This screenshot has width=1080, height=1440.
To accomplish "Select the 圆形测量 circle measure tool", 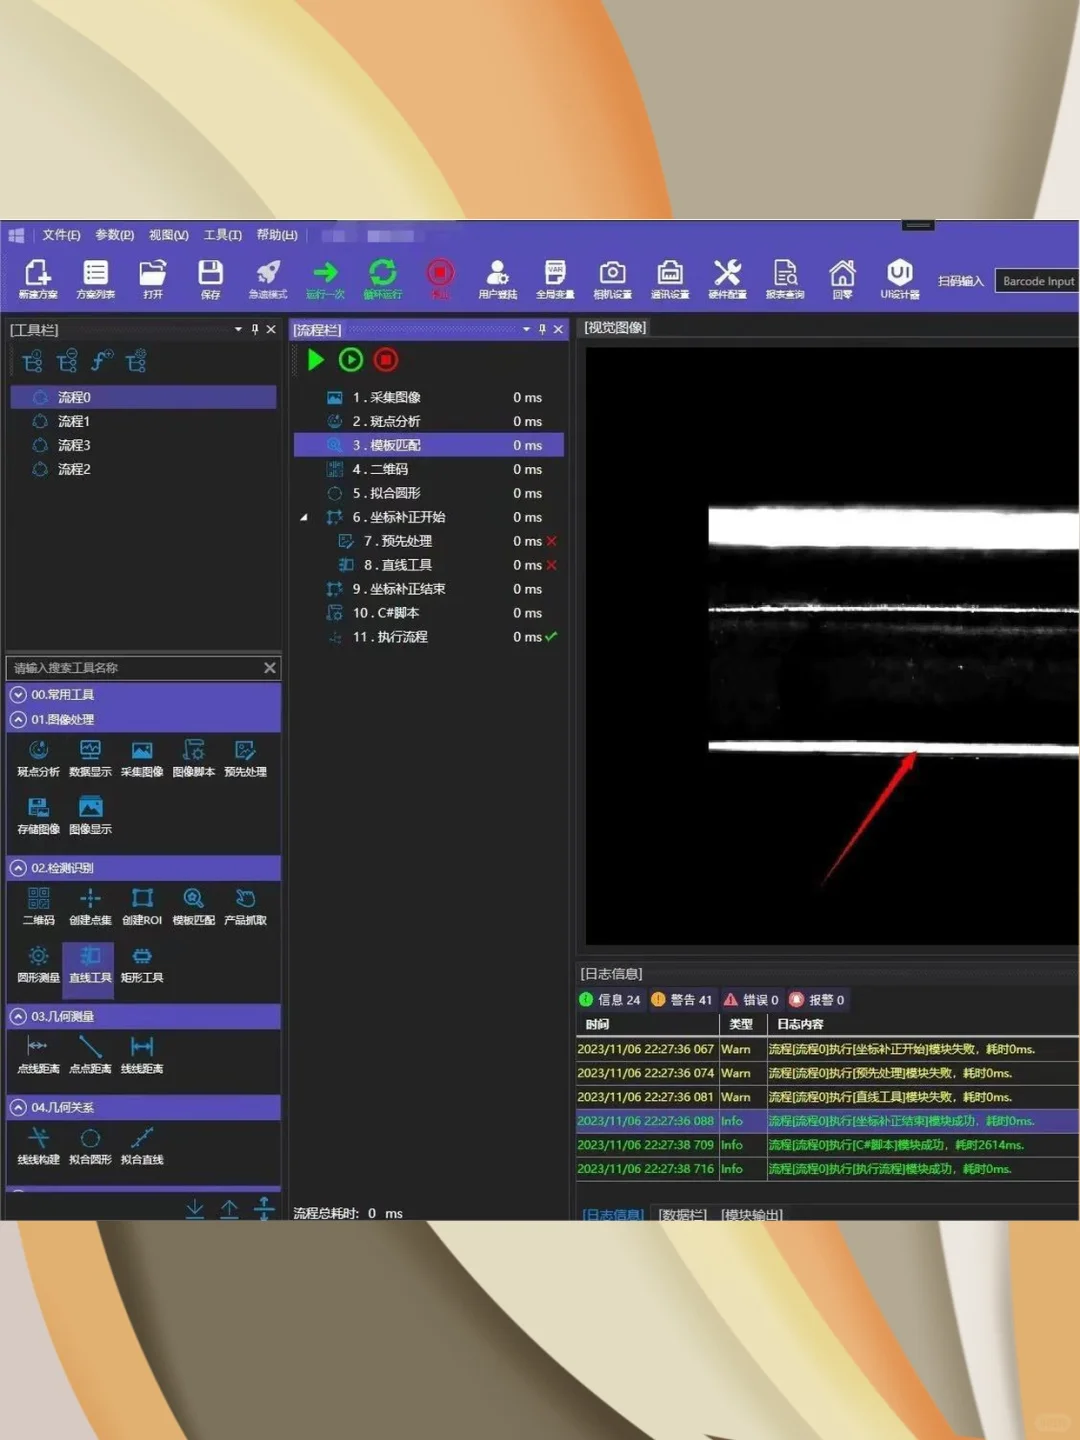I will coord(38,965).
